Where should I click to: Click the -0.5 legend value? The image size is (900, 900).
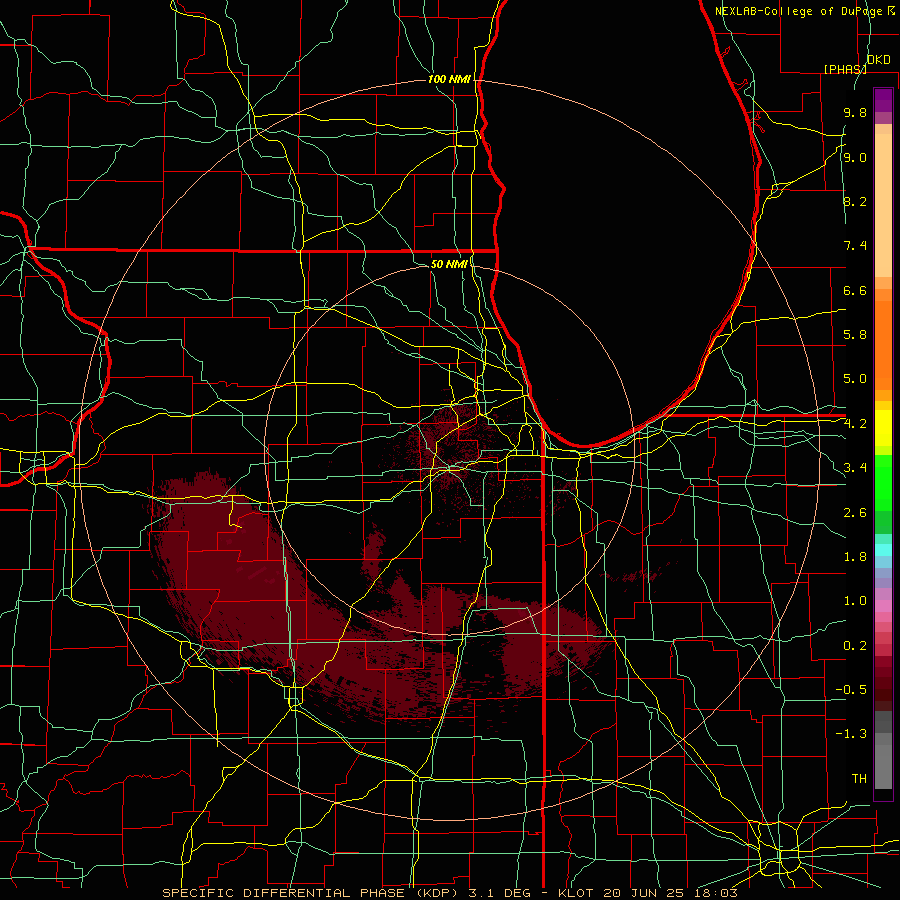(x=851, y=690)
